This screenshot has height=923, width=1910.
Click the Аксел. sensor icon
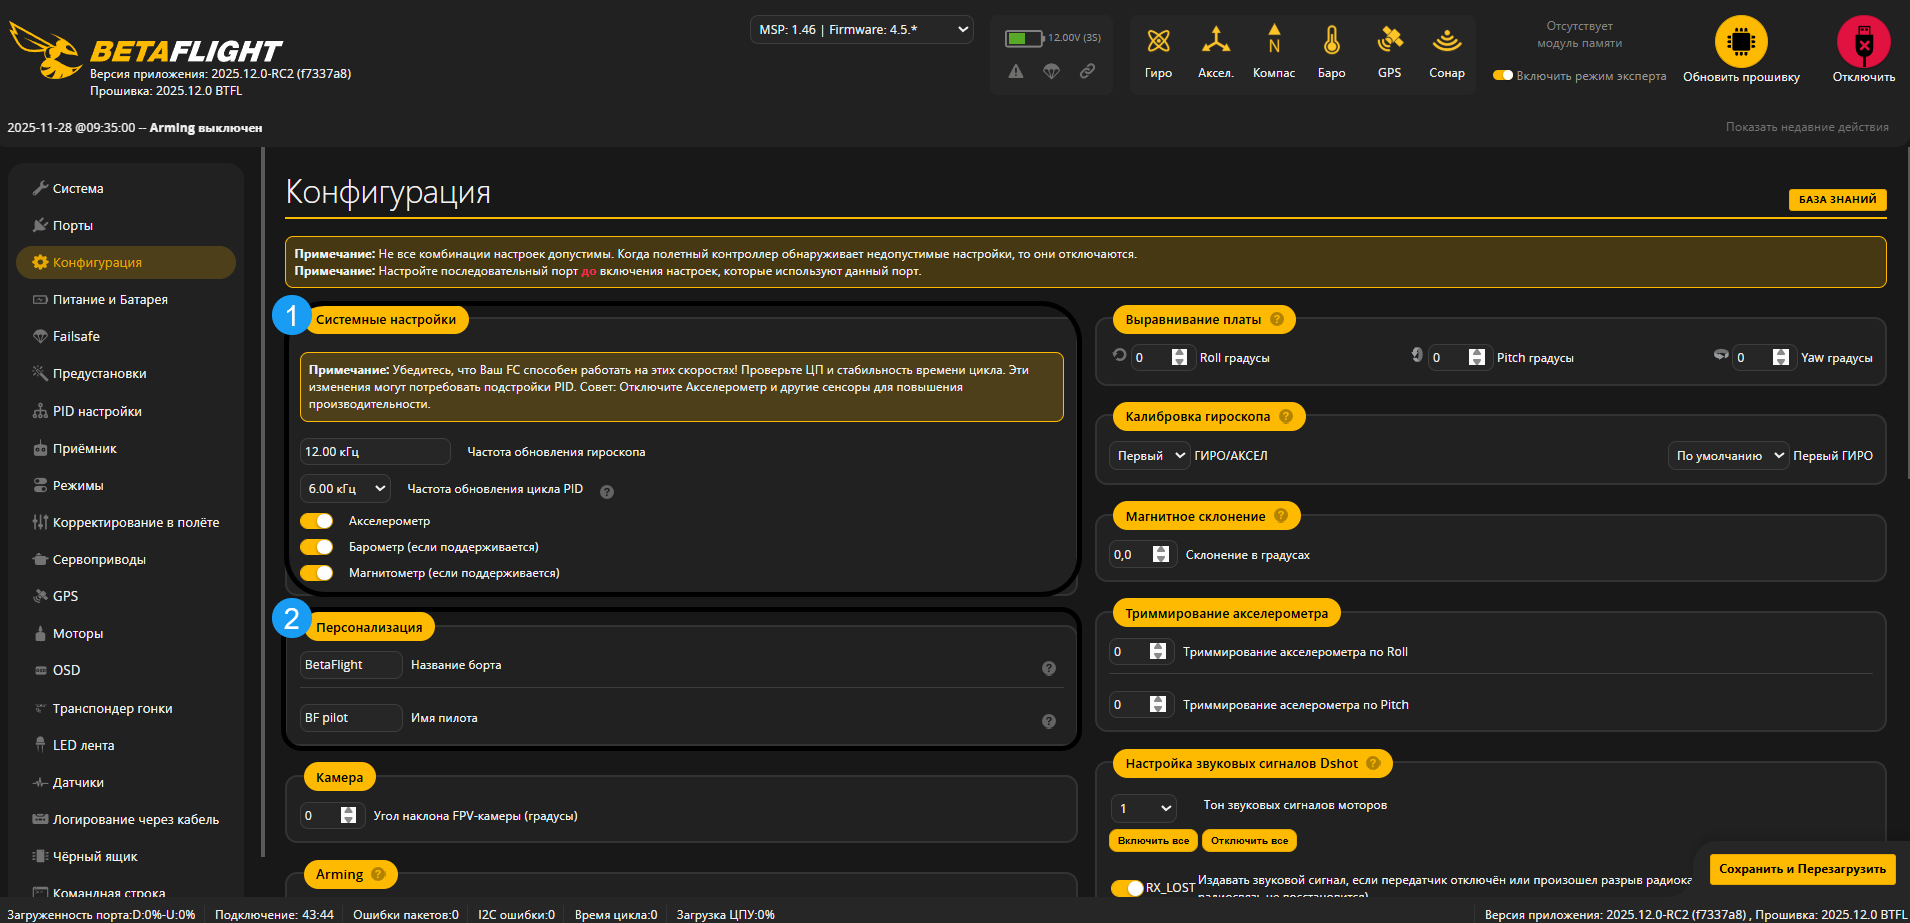[x=1215, y=50]
